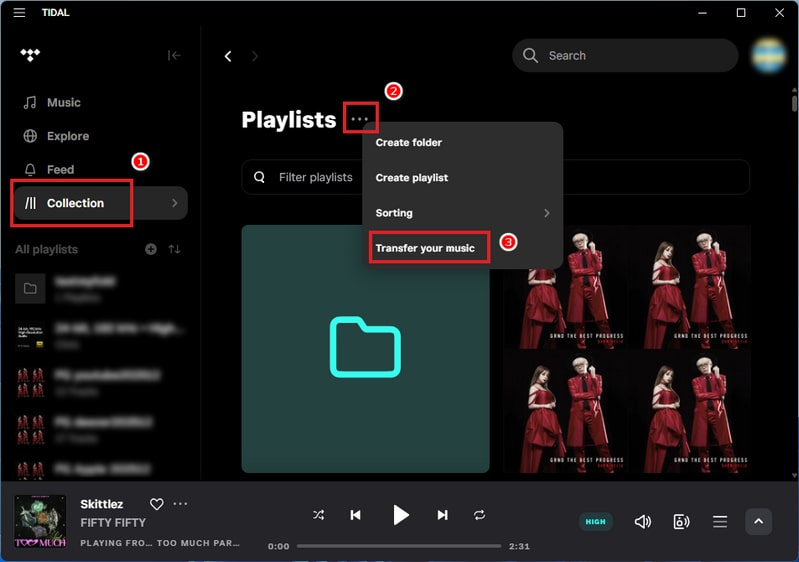Screen dimensions: 799x562
Task: Toggle shuffle playback
Action: [x=318, y=515]
